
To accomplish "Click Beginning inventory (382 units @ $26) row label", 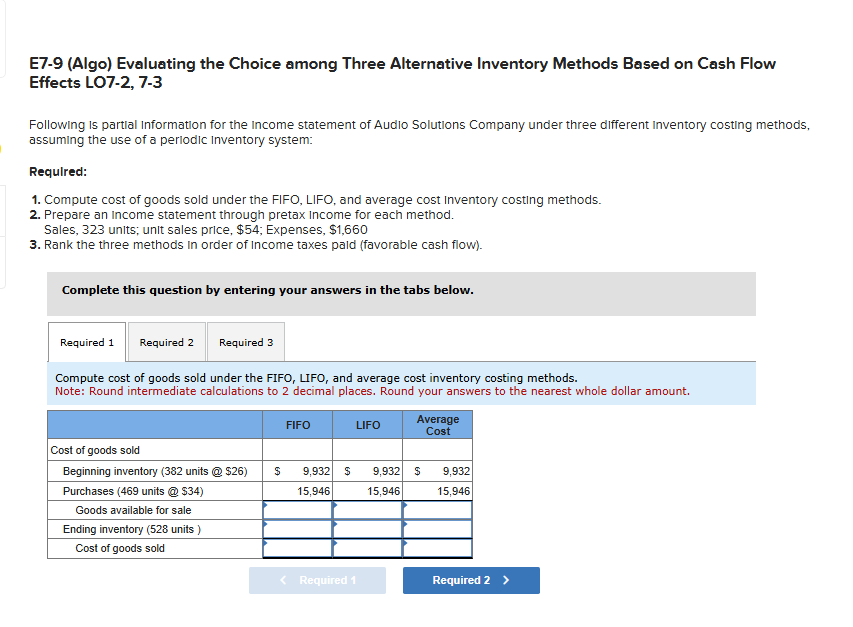I will coord(155,471).
